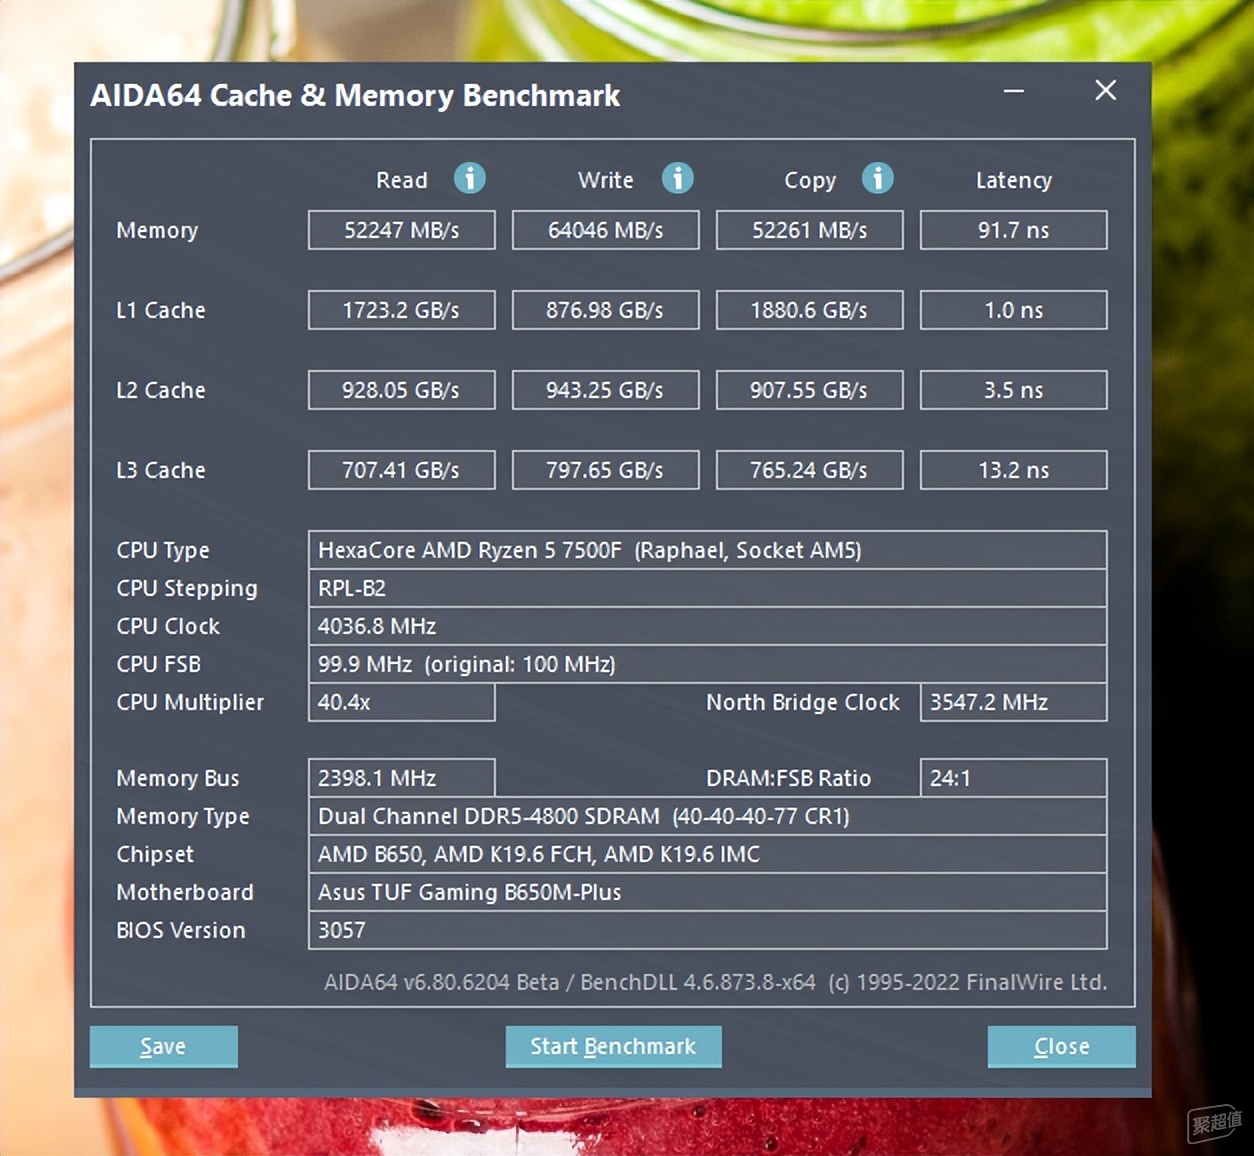Click the CPU Multiplier label
The height and width of the screenshot is (1156, 1254).
click(190, 703)
